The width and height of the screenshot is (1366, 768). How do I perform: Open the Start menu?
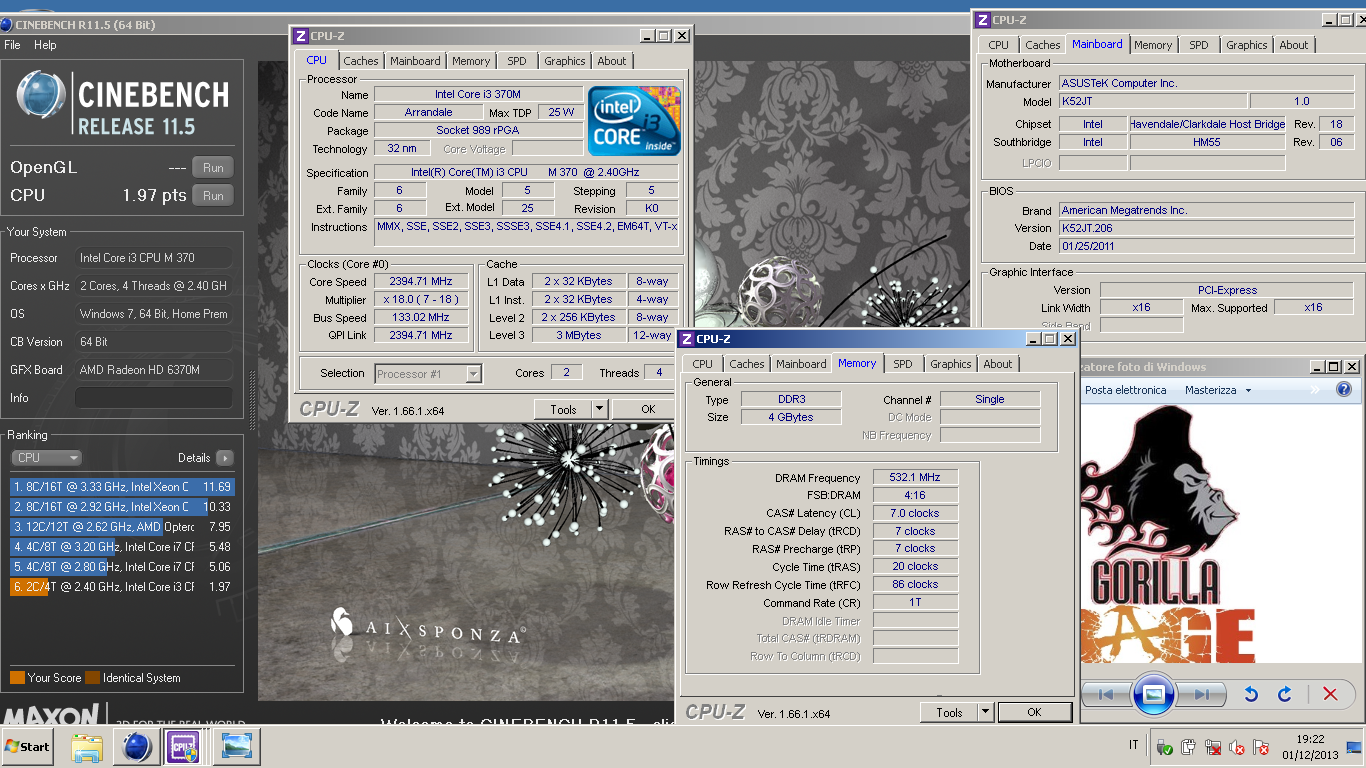[x=27, y=747]
